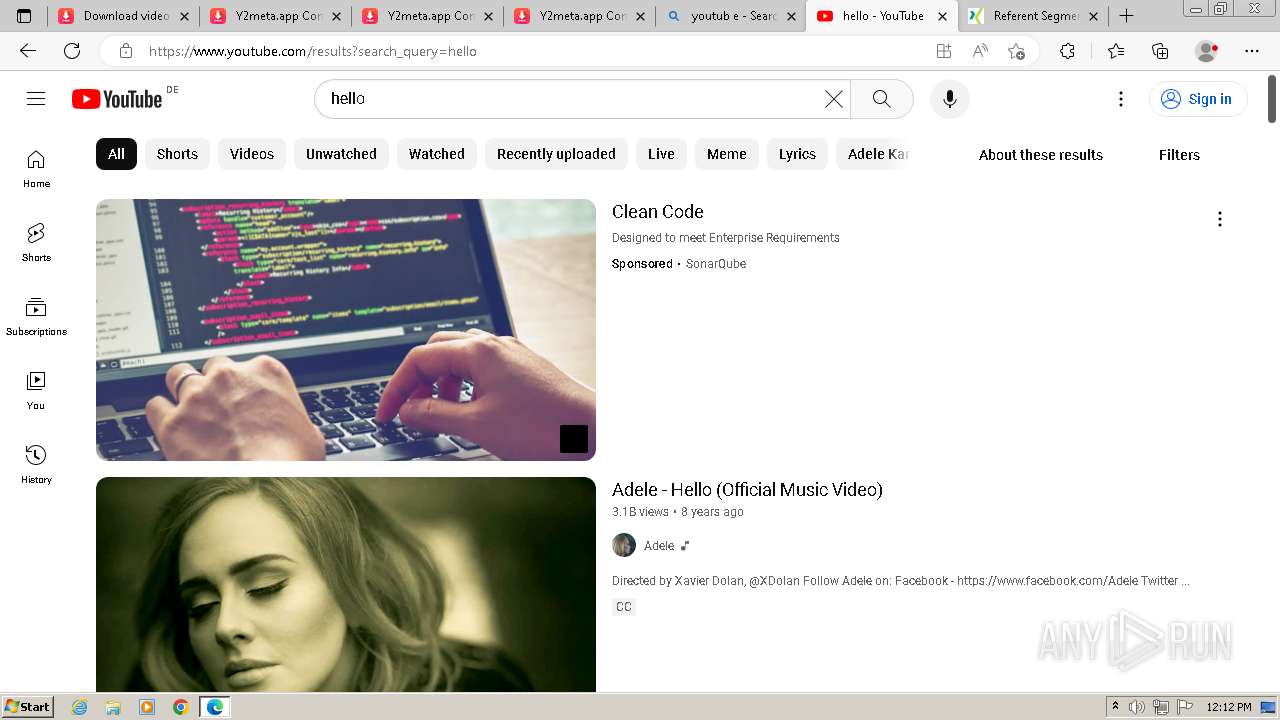Close the hello - YouTube tab

pyautogui.click(x=942, y=16)
